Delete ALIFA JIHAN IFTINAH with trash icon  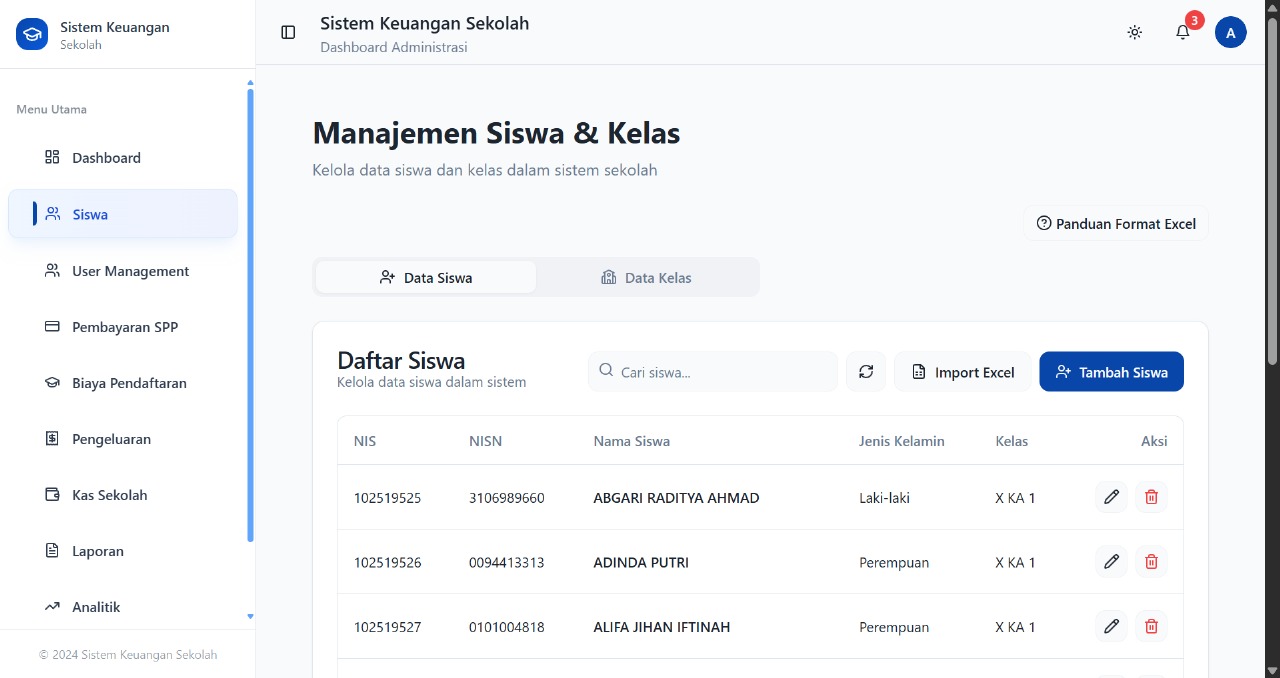click(1151, 626)
